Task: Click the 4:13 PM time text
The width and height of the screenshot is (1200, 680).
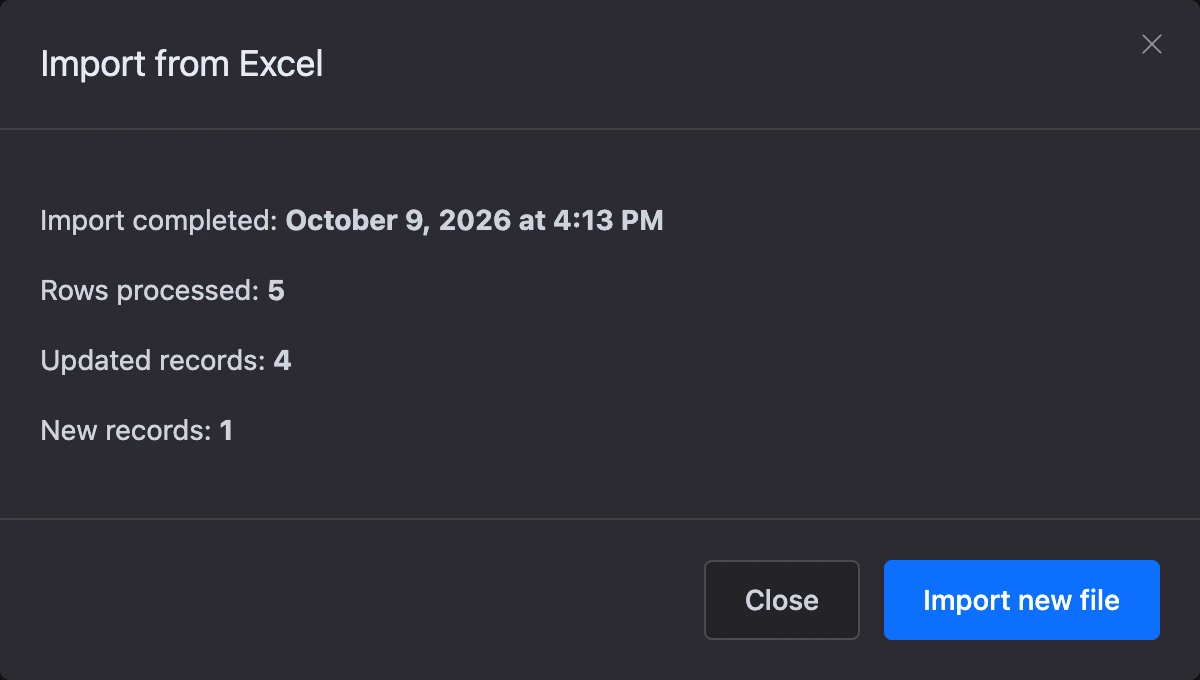Action: pyautogui.click(x=607, y=220)
